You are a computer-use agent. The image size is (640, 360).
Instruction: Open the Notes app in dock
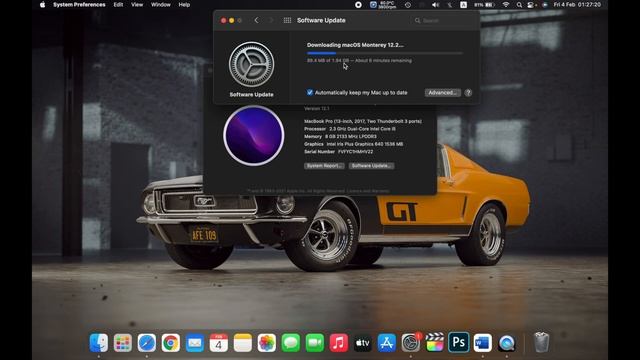click(243, 342)
